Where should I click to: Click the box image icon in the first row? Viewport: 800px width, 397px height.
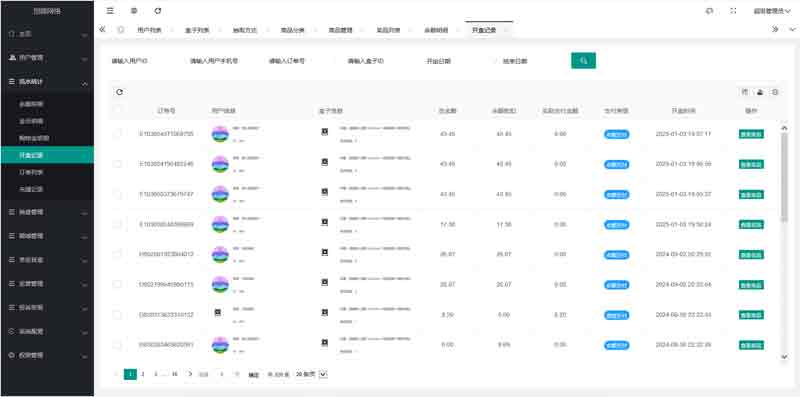(324, 132)
